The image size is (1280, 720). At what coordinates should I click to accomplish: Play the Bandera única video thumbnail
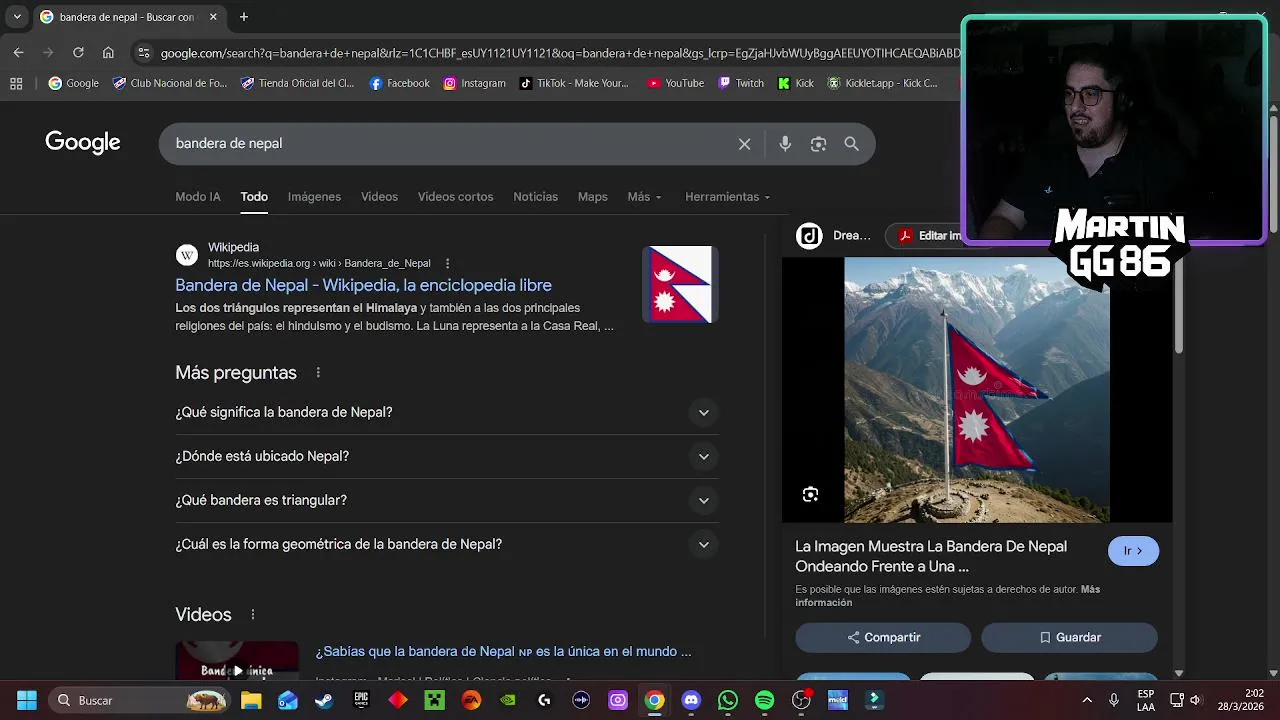point(237,661)
